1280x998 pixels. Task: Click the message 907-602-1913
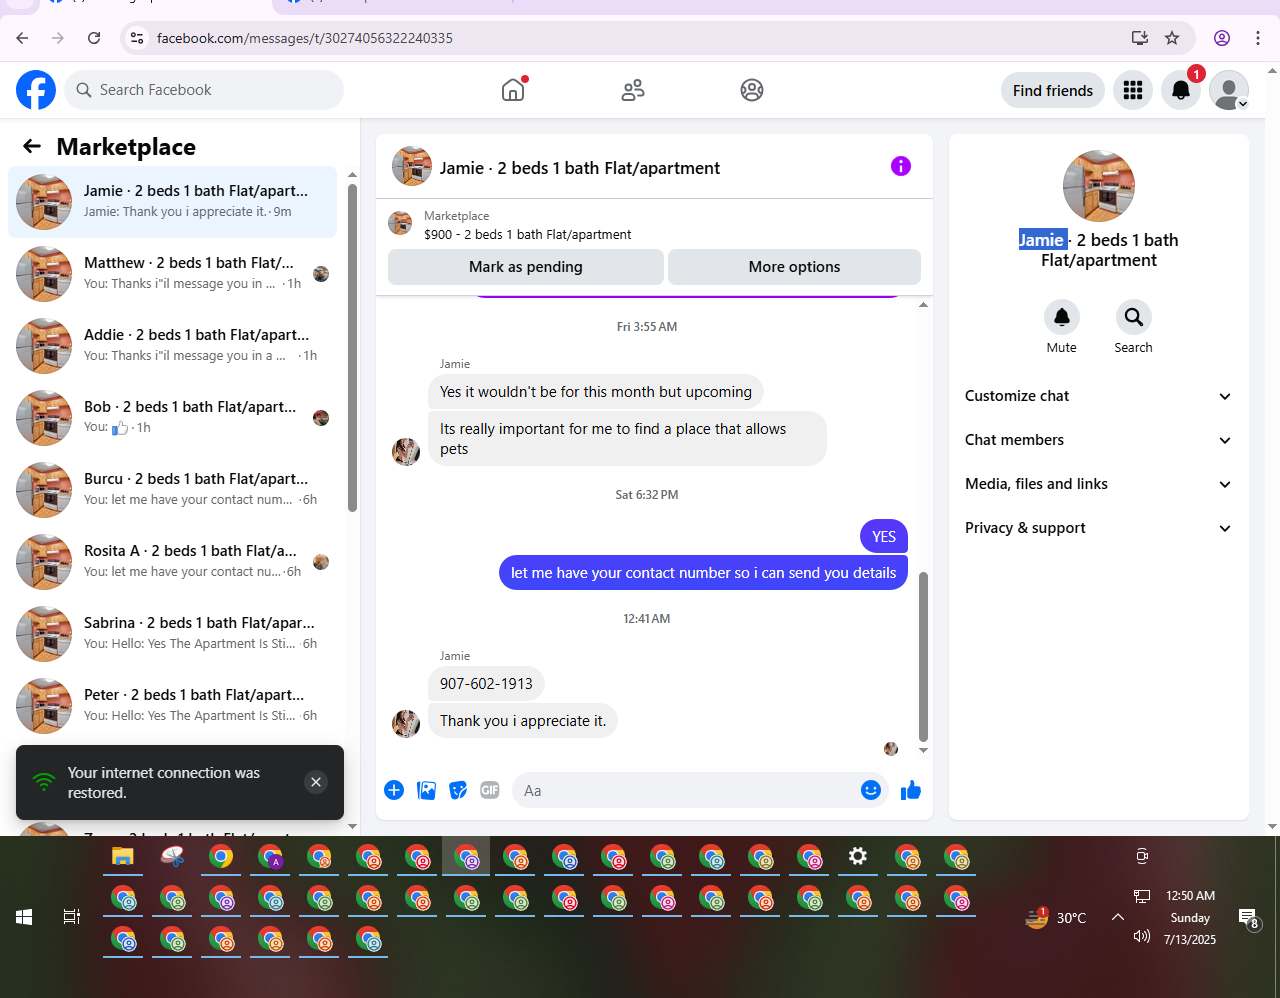pyautogui.click(x=486, y=684)
